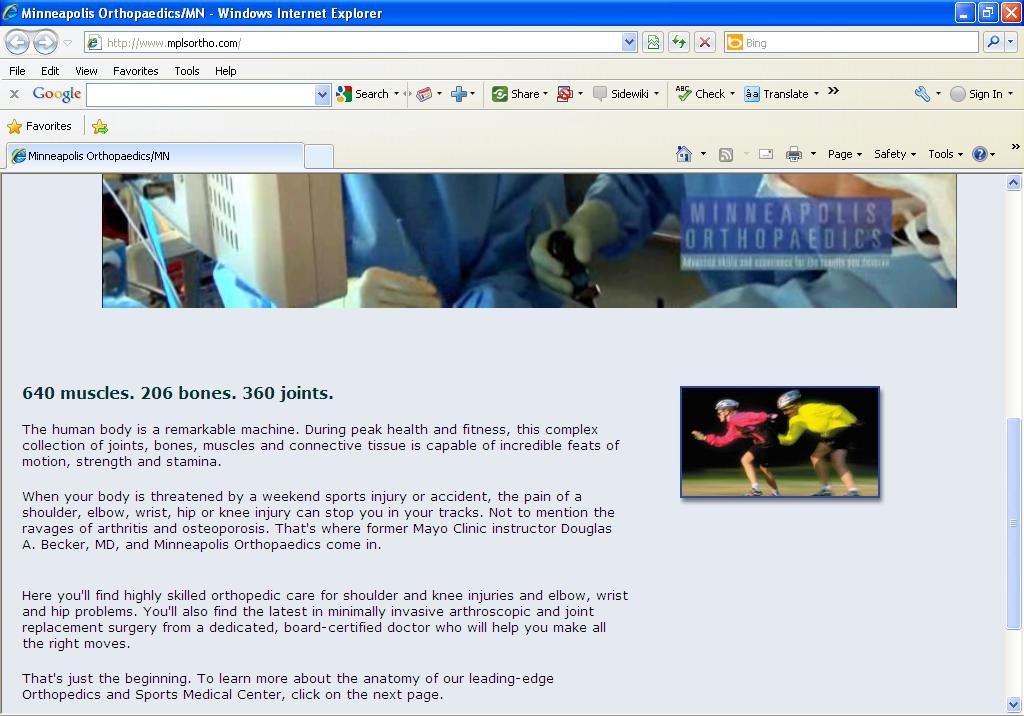Open the File menu
Image resolution: width=1024 pixels, height=716 pixels.
click(18, 71)
